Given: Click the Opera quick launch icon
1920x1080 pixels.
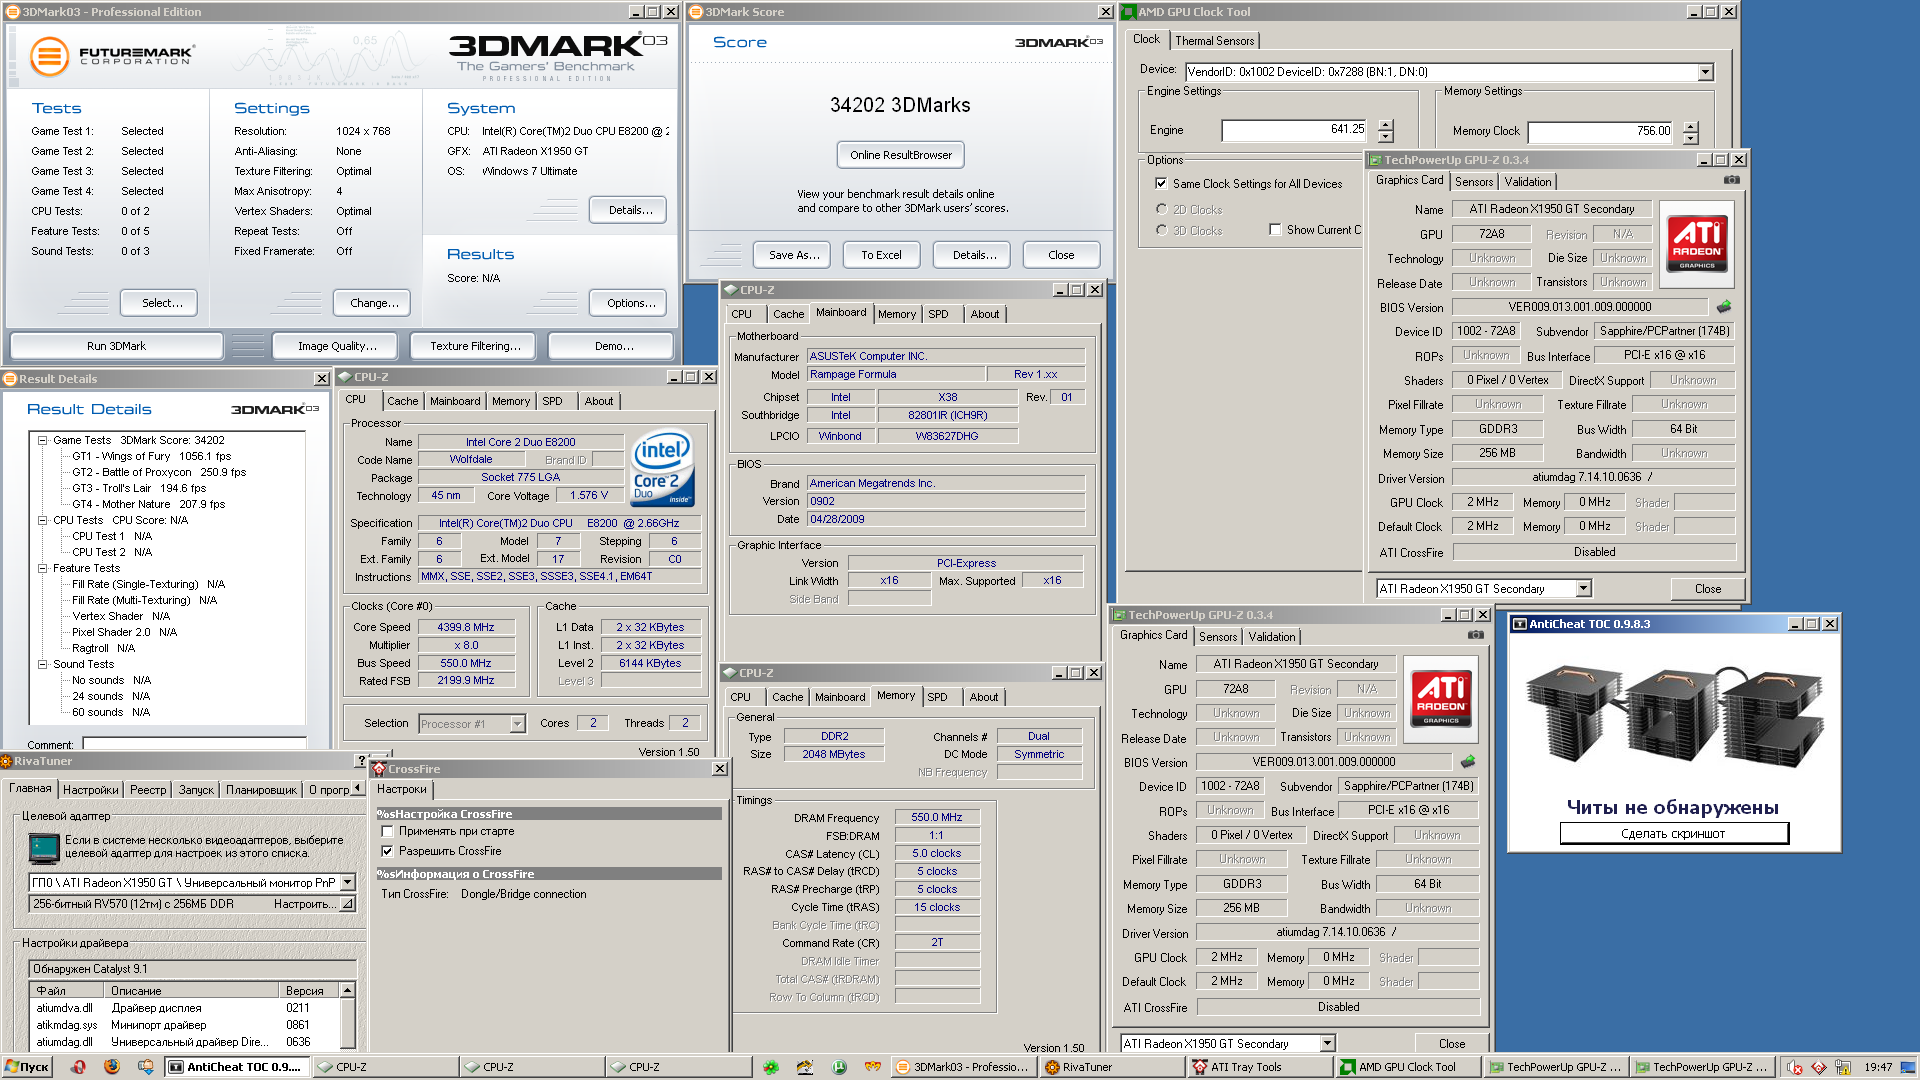Looking at the screenshot, I should (78, 1067).
